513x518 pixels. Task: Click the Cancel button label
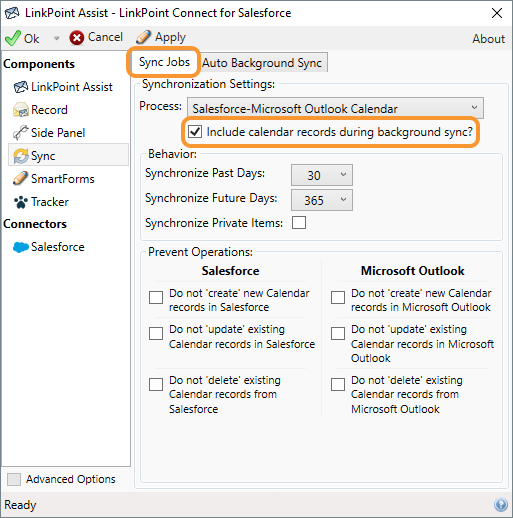[105, 37]
